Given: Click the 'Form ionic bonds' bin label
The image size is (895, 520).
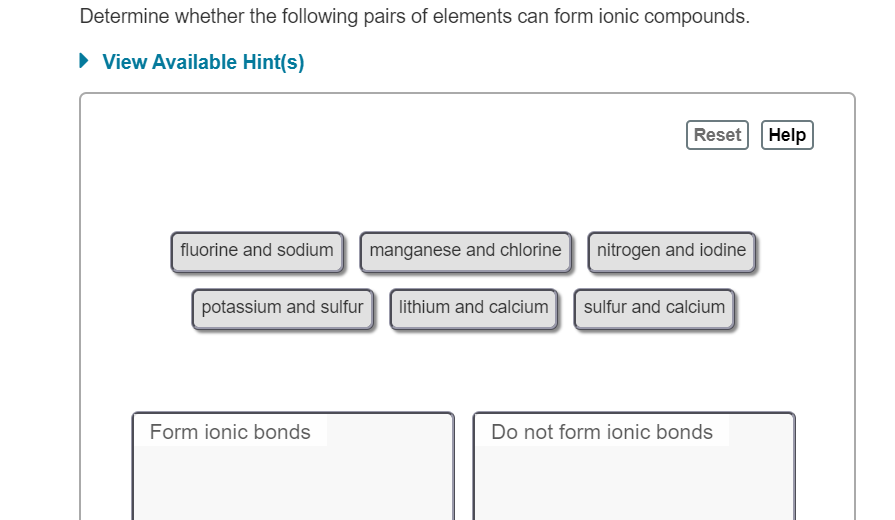Looking at the screenshot, I should pos(230,432).
